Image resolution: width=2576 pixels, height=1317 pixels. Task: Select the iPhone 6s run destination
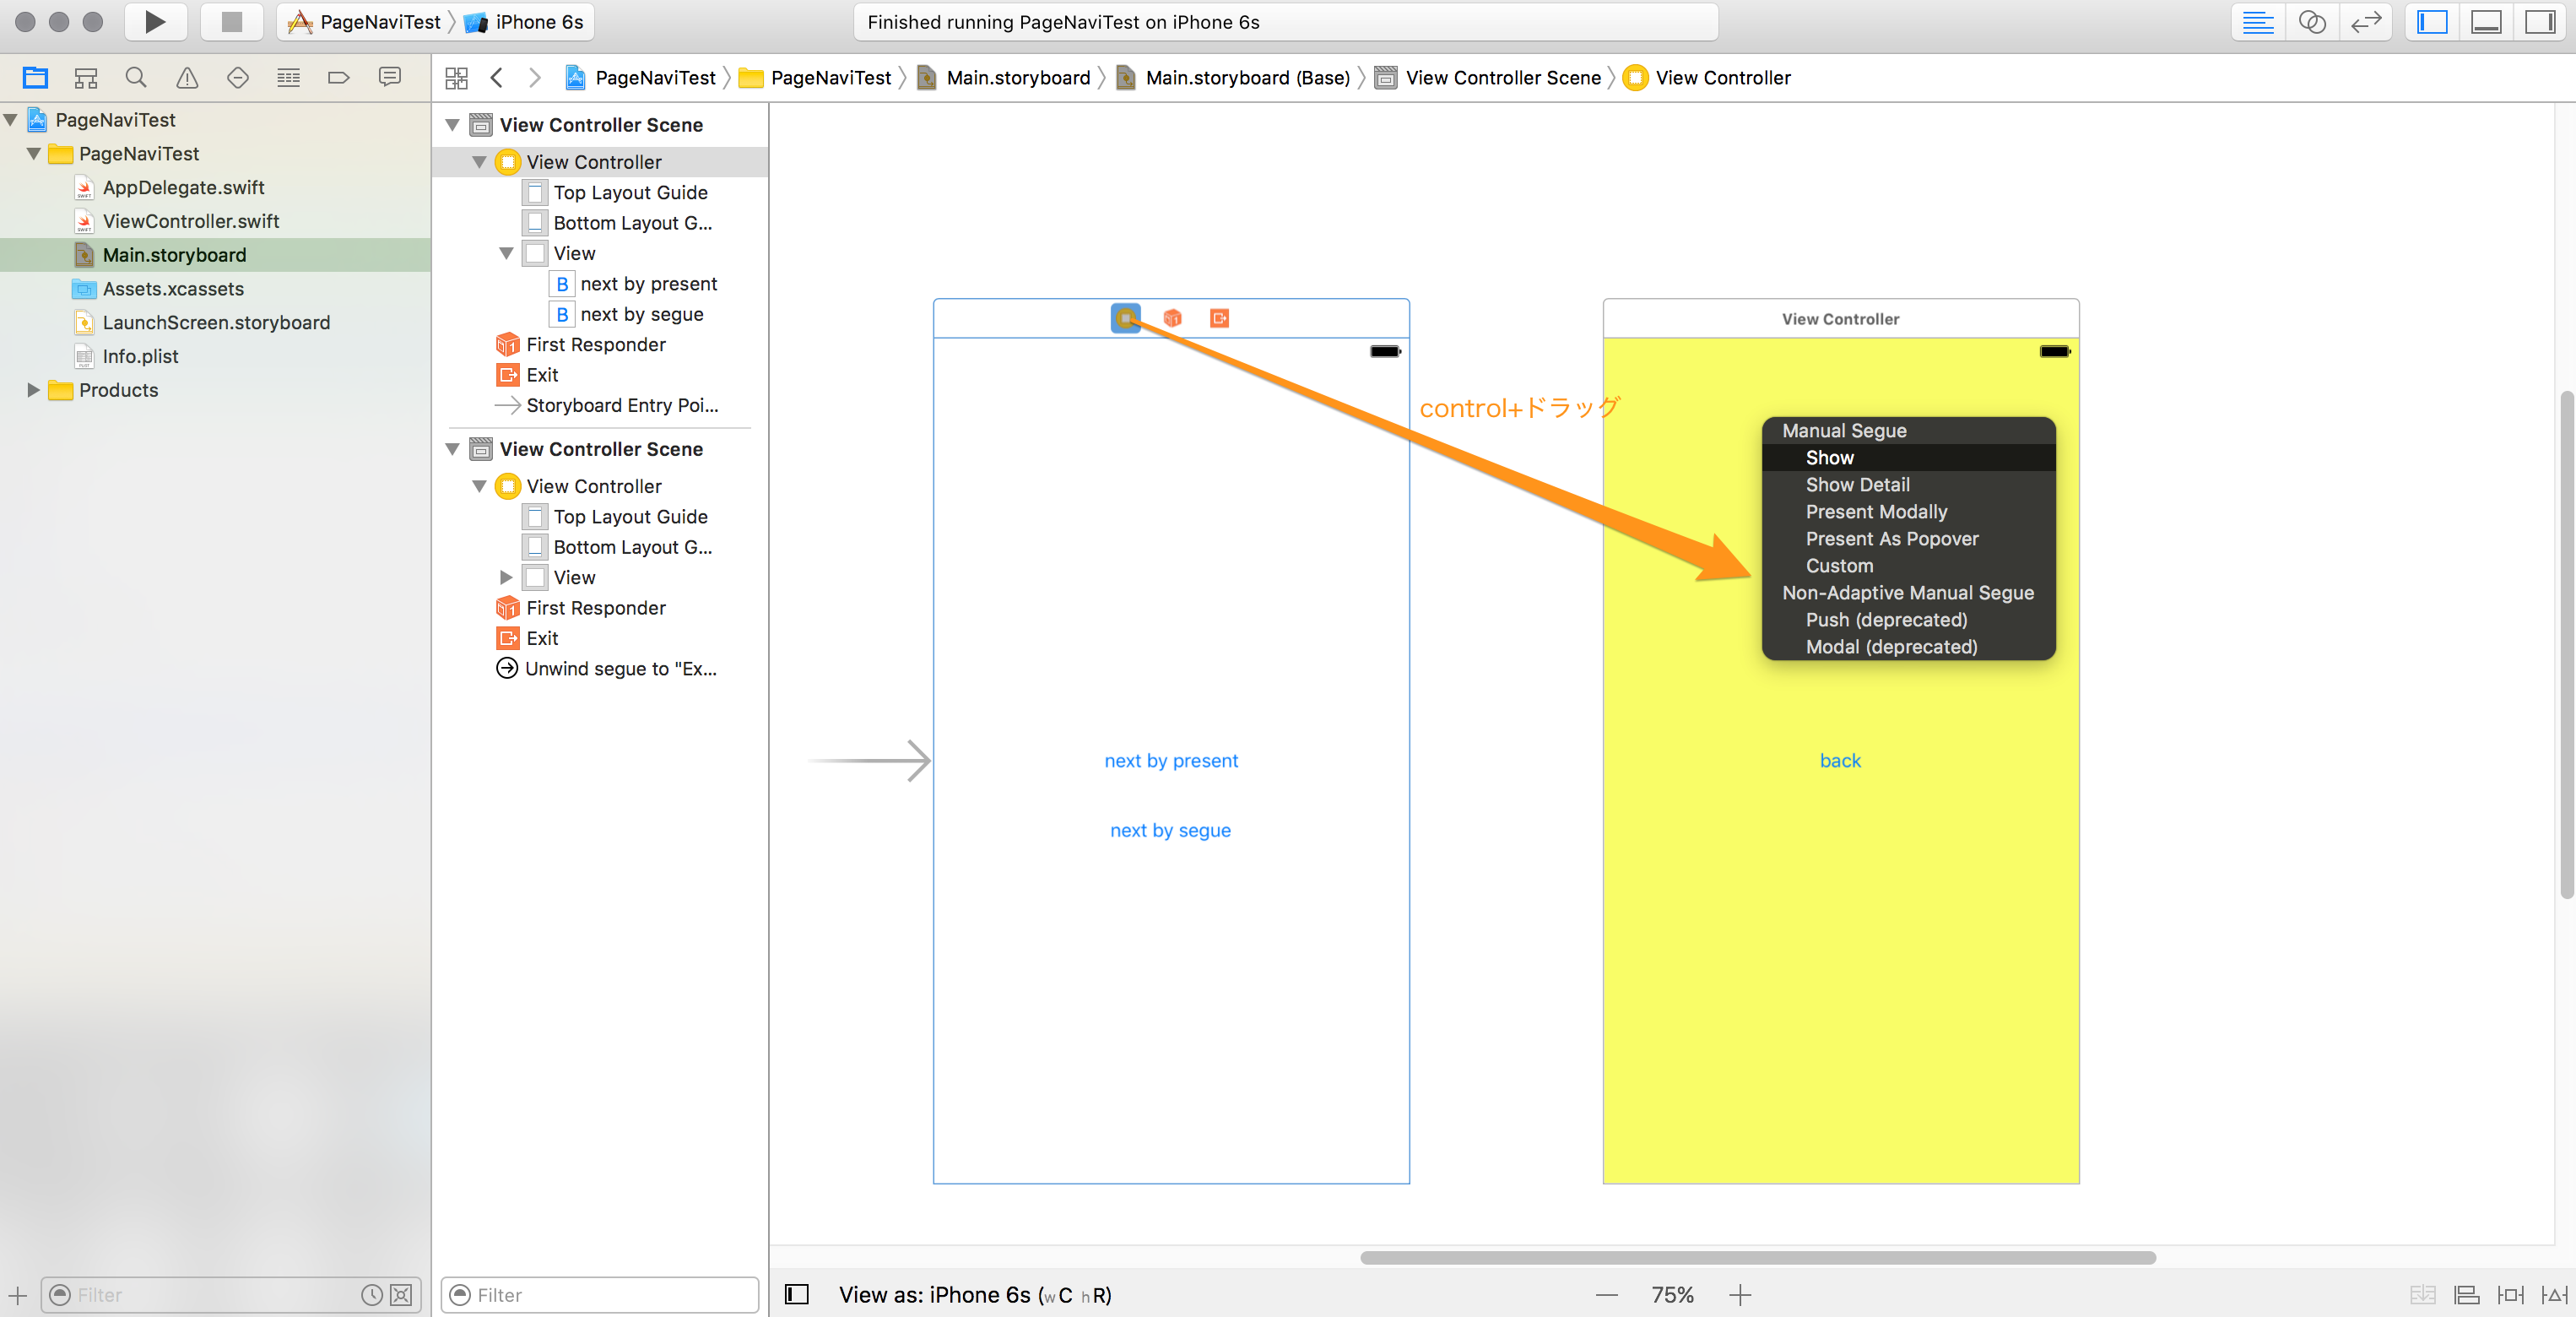coord(524,22)
